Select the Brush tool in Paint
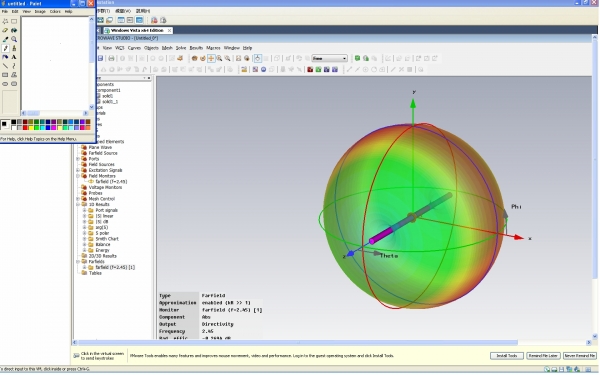Image resolution: width=600 pixels, height=375 pixels. tap(14, 48)
